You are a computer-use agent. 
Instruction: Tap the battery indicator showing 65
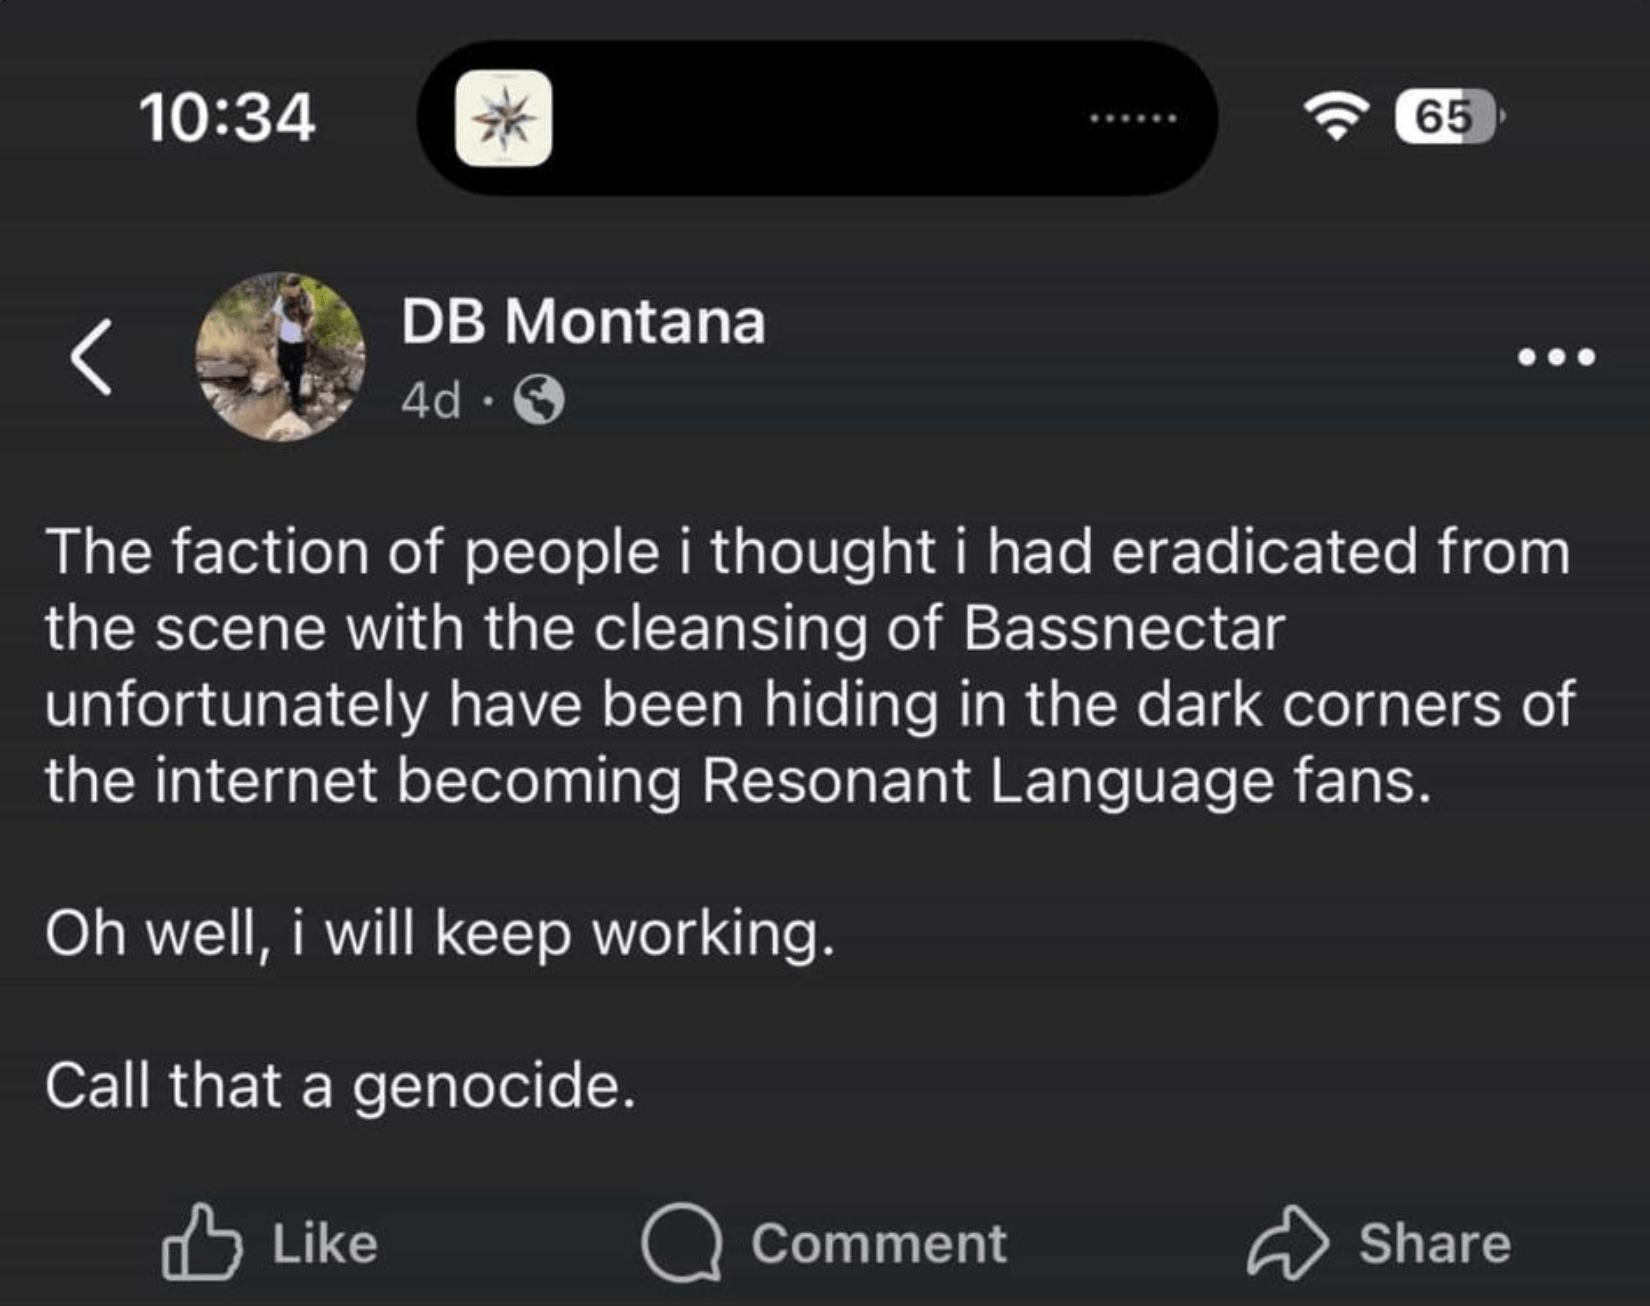(1447, 118)
